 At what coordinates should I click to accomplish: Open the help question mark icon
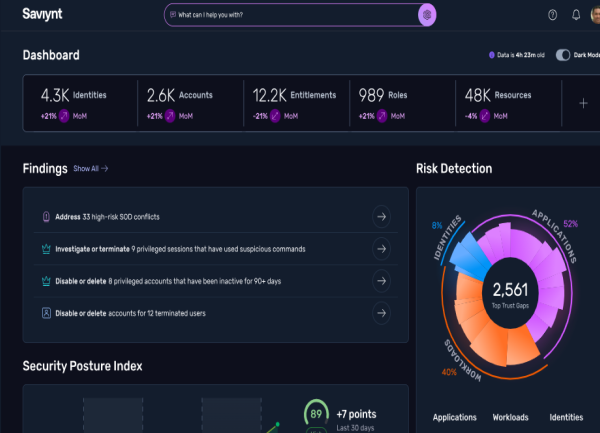(x=552, y=15)
